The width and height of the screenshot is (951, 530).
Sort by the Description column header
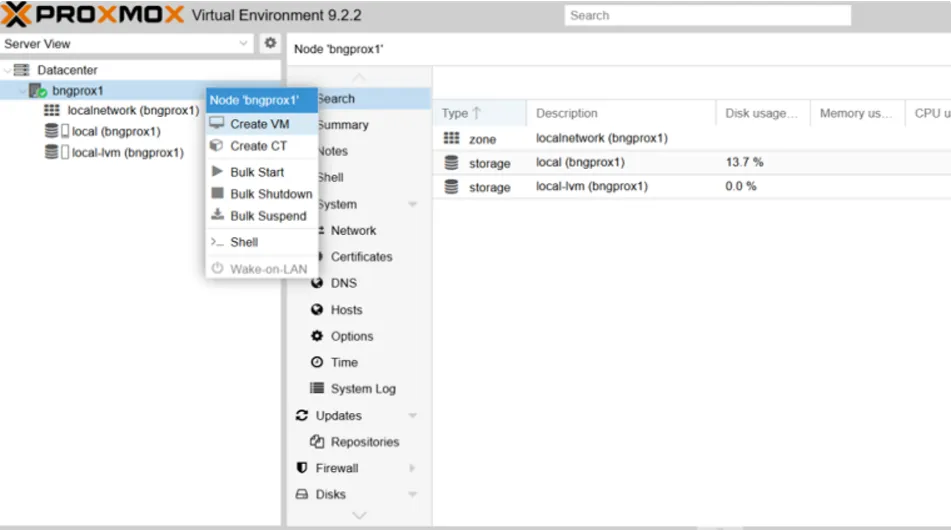tap(621, 113)
